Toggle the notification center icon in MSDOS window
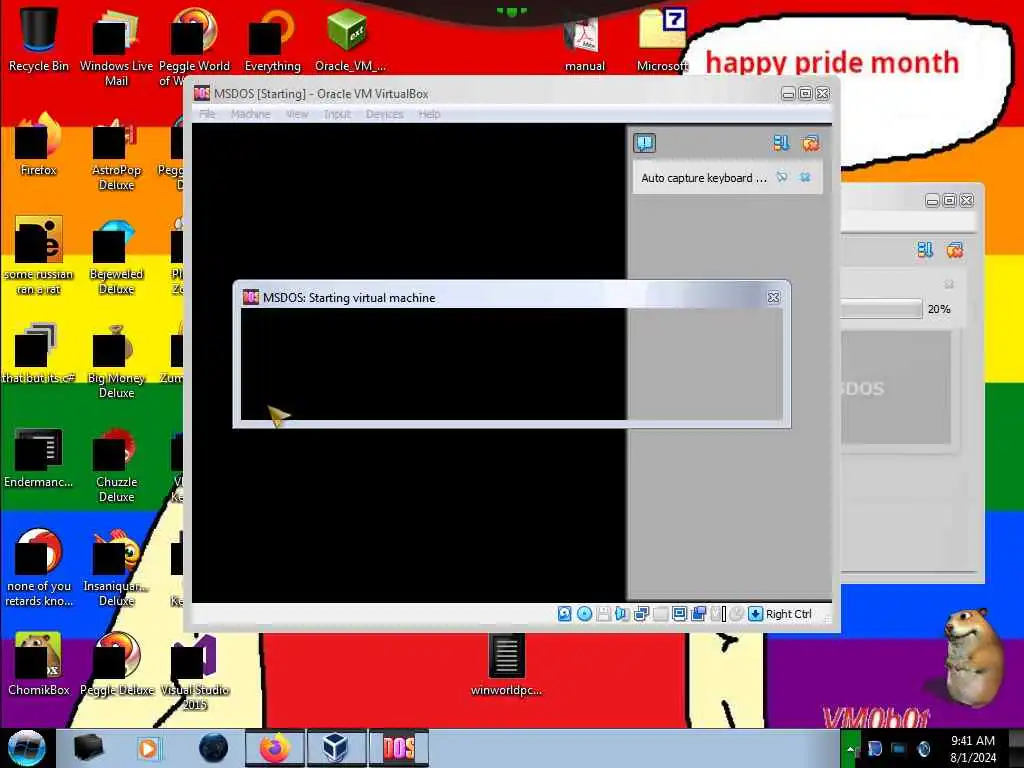 tap(645, 143)
